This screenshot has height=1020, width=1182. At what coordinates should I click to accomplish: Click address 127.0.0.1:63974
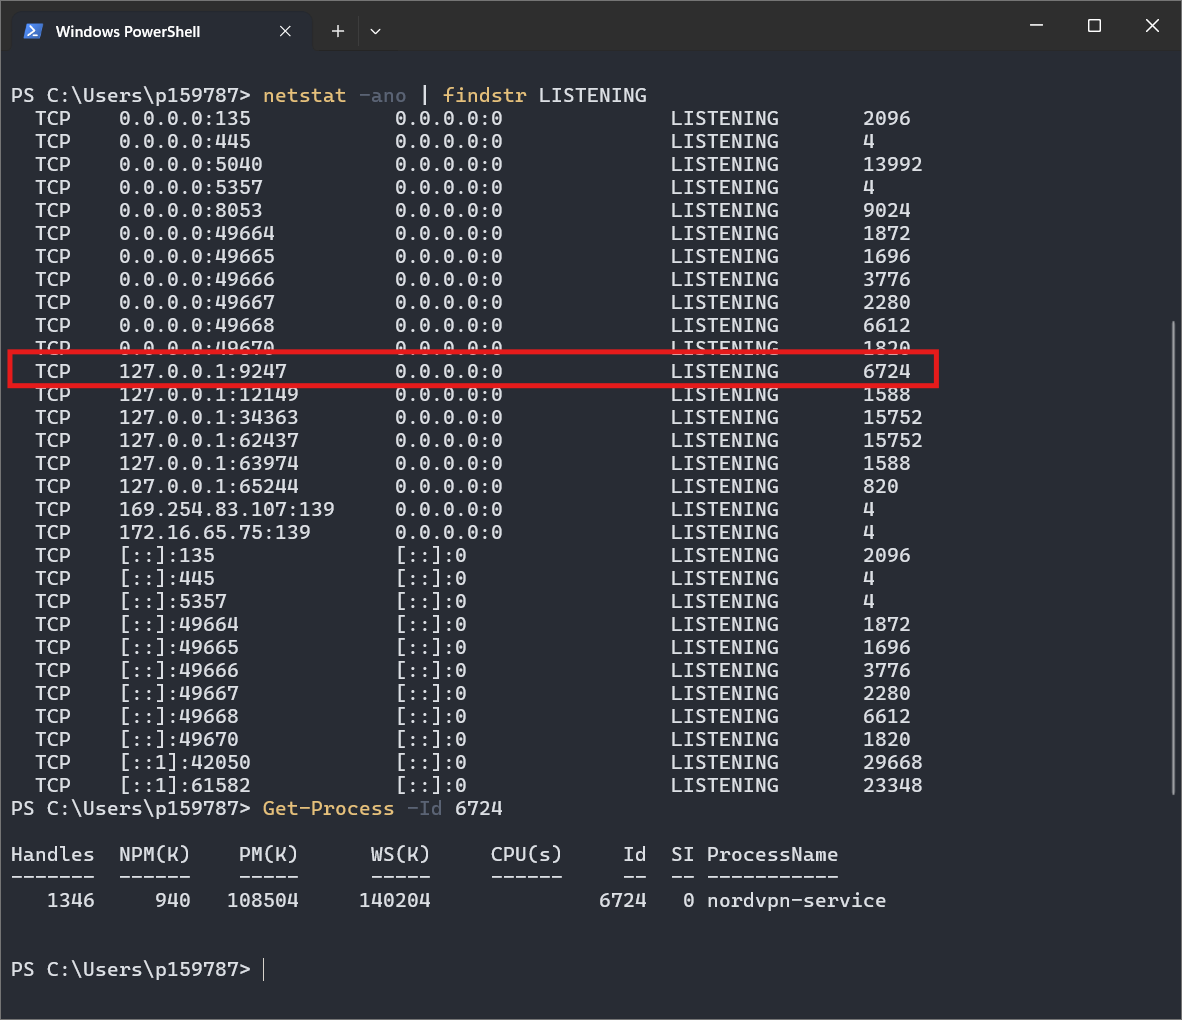point(209,464)
